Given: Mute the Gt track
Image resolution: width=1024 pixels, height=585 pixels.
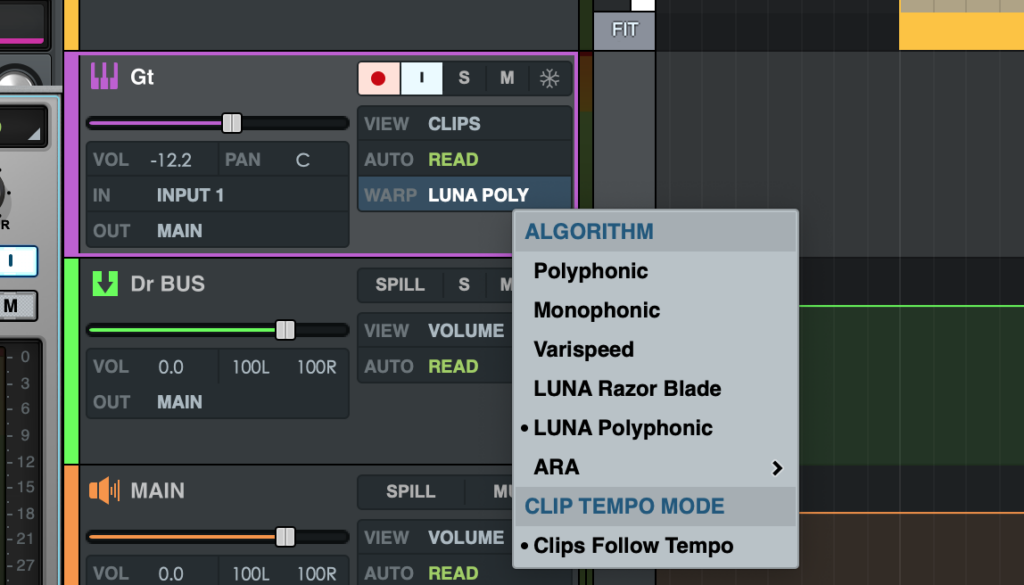Looking at the screenshot, I should [507, 78].
